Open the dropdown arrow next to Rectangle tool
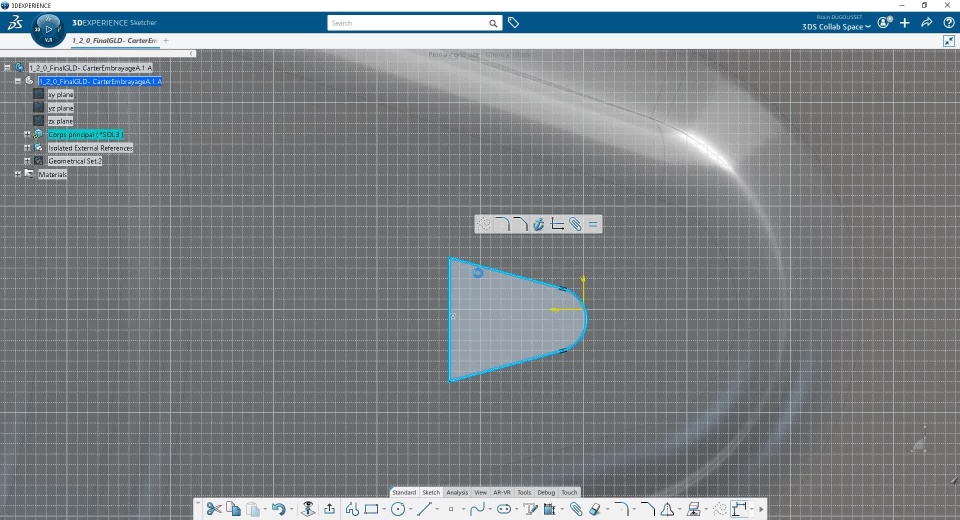Screen dimensions: 960x520 click(384, 510)
